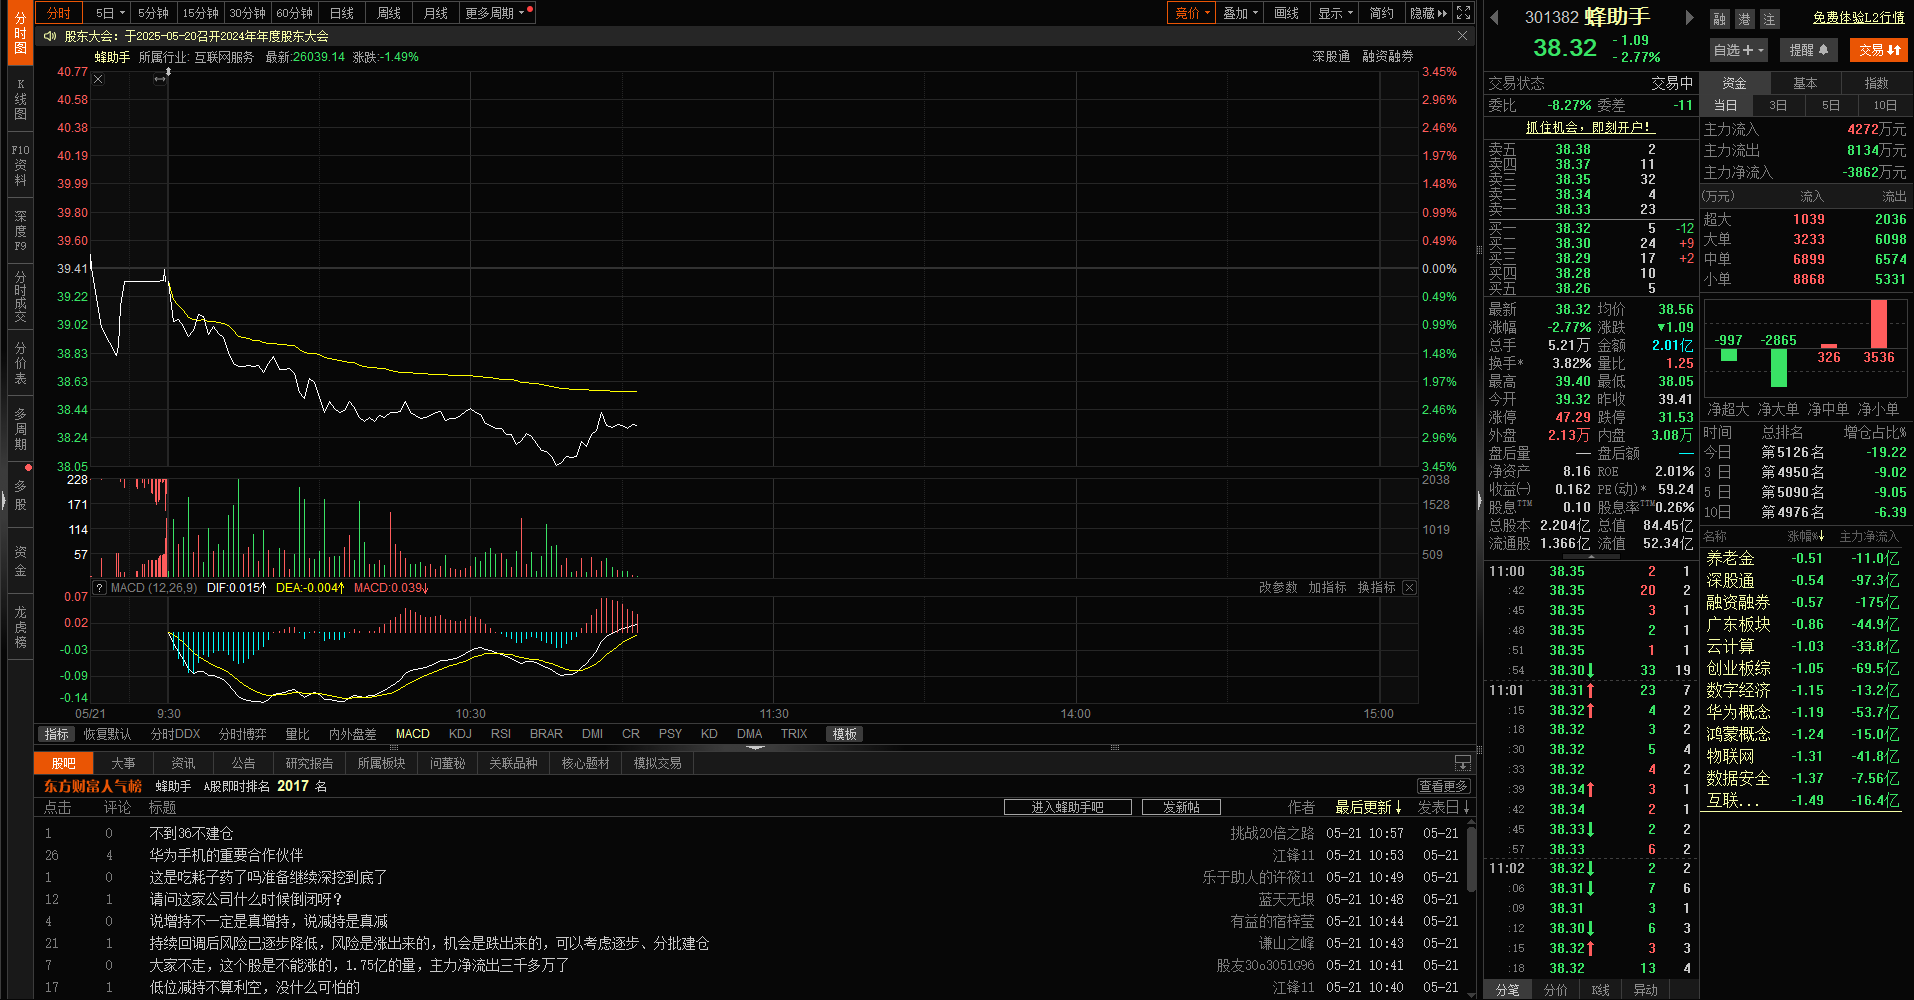Open 免费体验L2行情 link
1914x1000 pixels.
pos(1858,18)
